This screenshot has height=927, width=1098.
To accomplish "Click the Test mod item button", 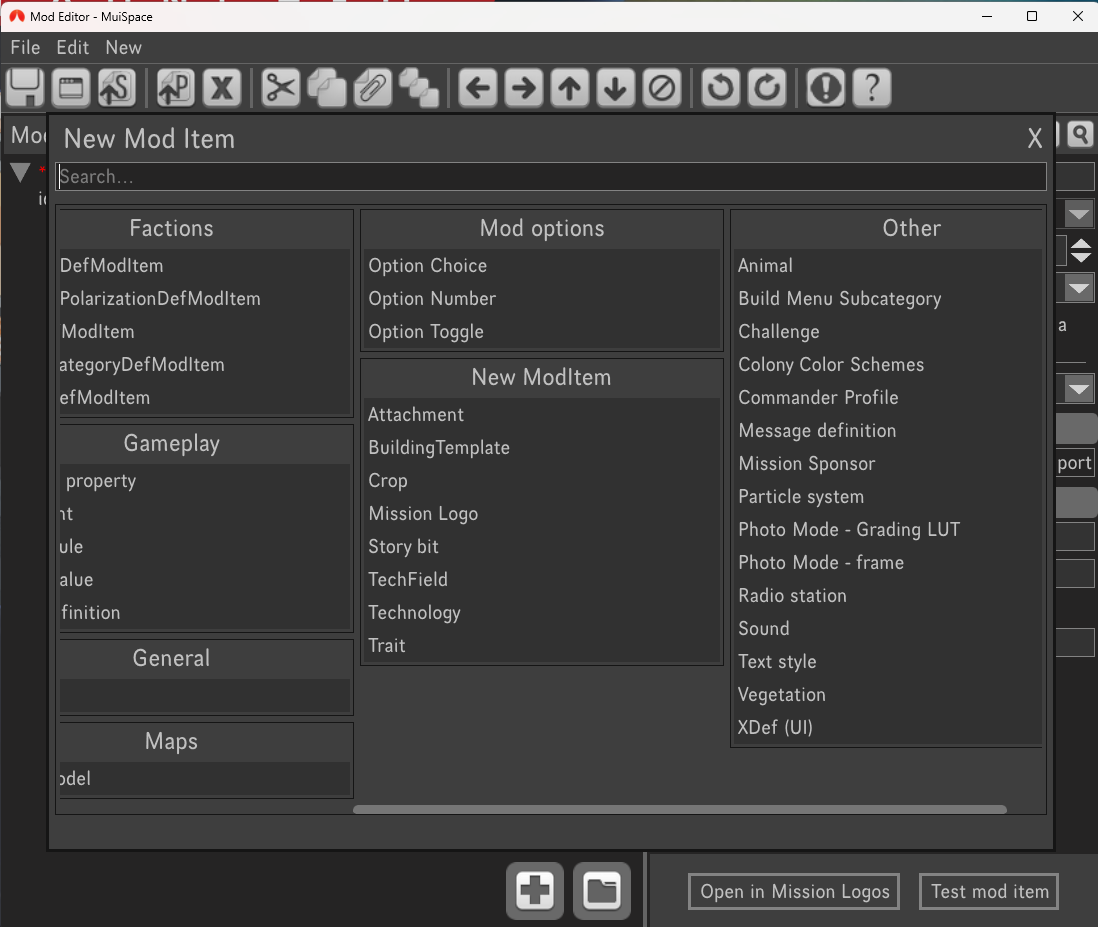I will 989,891.
